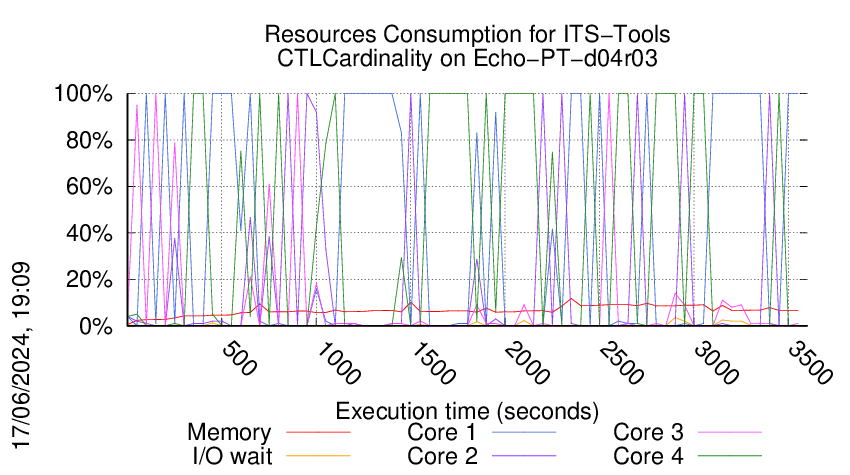Click the I/O wait legend label
Screen dimensions: 850x475
tap(232, 456)
